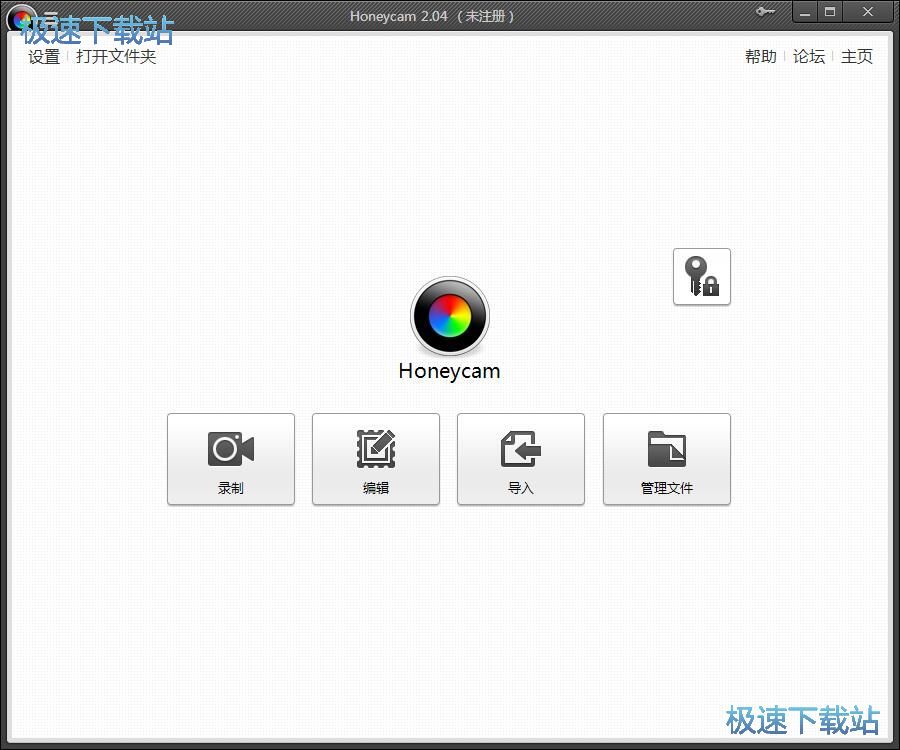Click the small key icon in title bar
Image resolution: width=900 pixels, height=750 pixels.
coord(765,11)
